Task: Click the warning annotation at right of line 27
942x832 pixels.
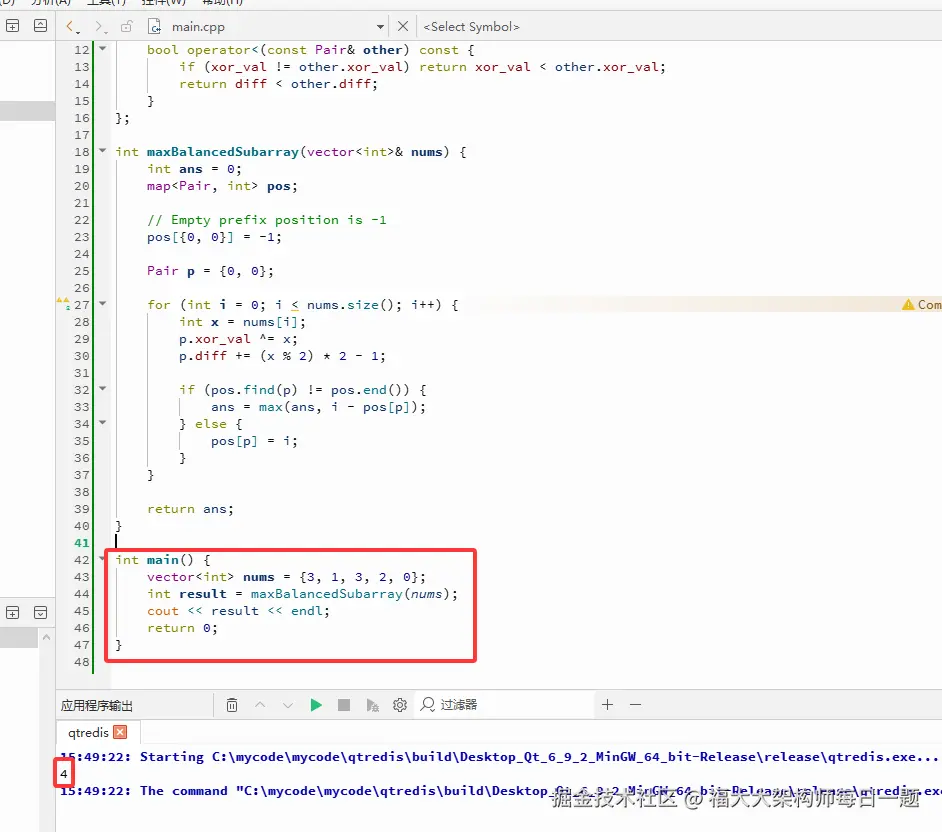Action: coord(921,305)
